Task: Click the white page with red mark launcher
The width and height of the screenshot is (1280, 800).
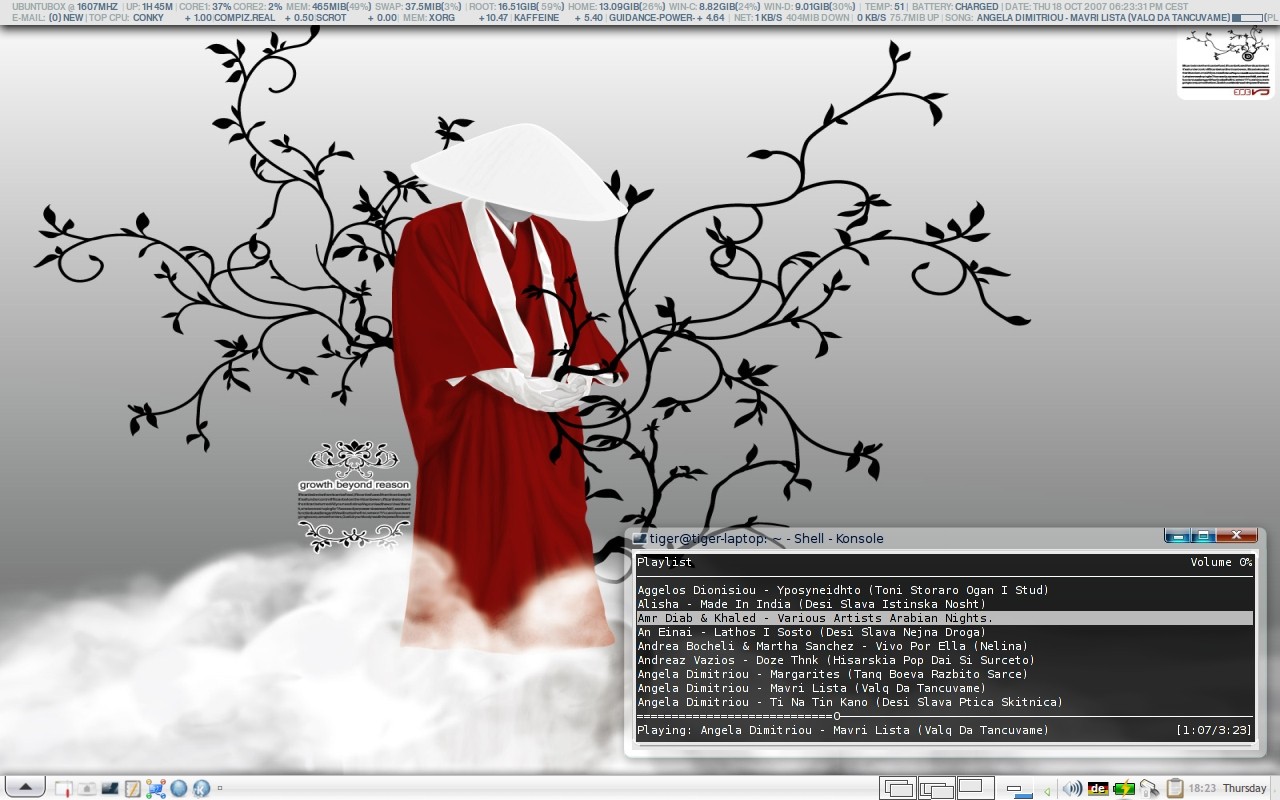Action: pos(64,788)
